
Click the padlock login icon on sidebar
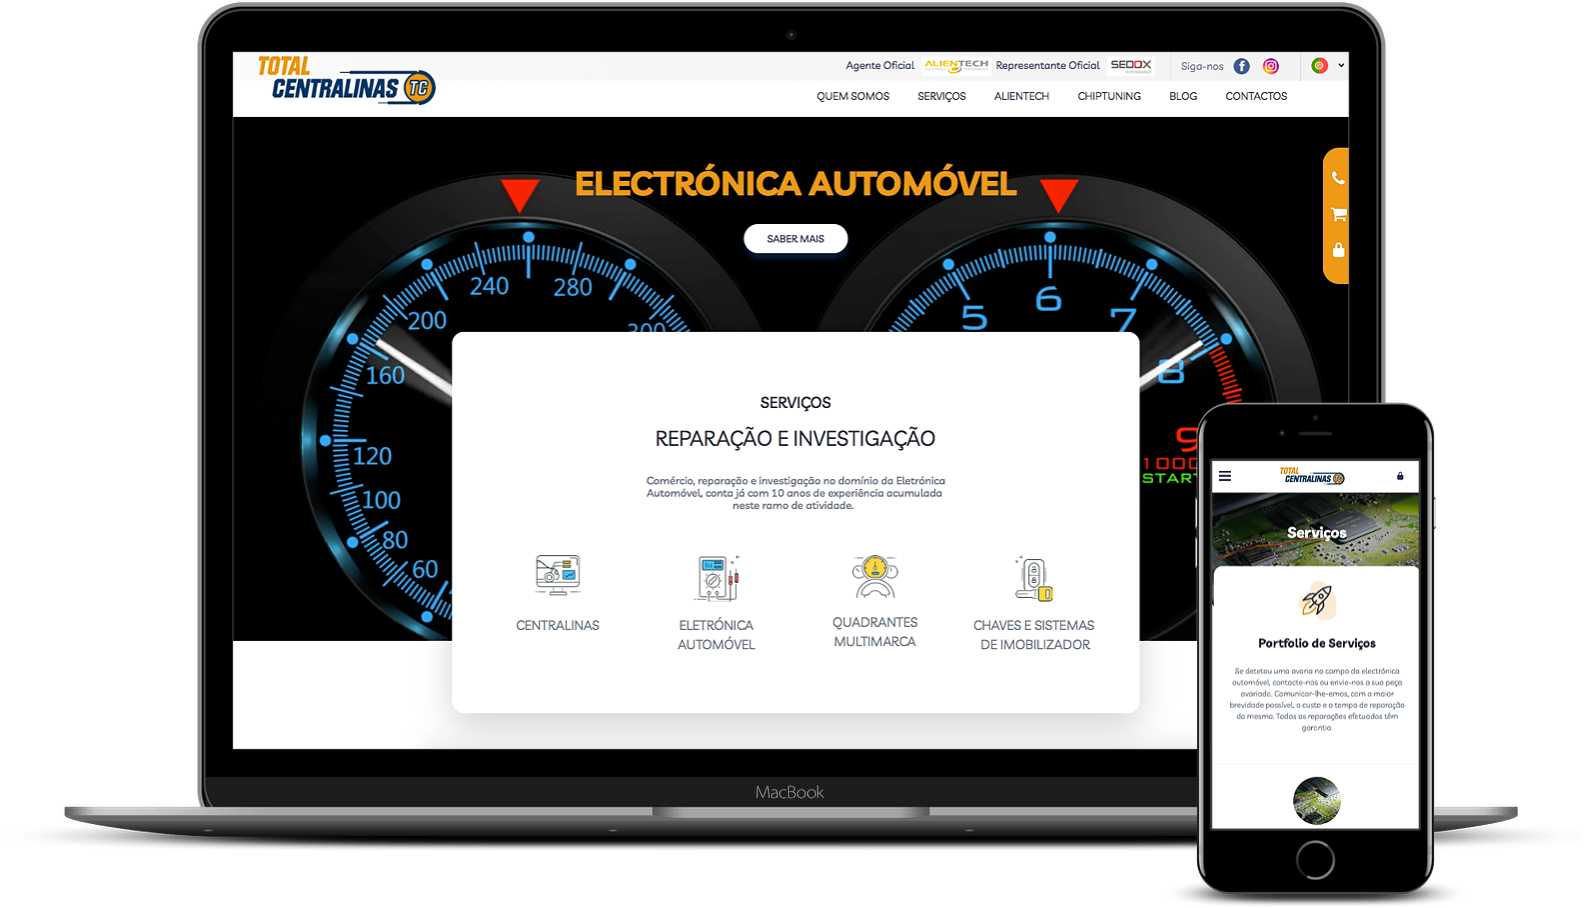[x=1338, y=250]
